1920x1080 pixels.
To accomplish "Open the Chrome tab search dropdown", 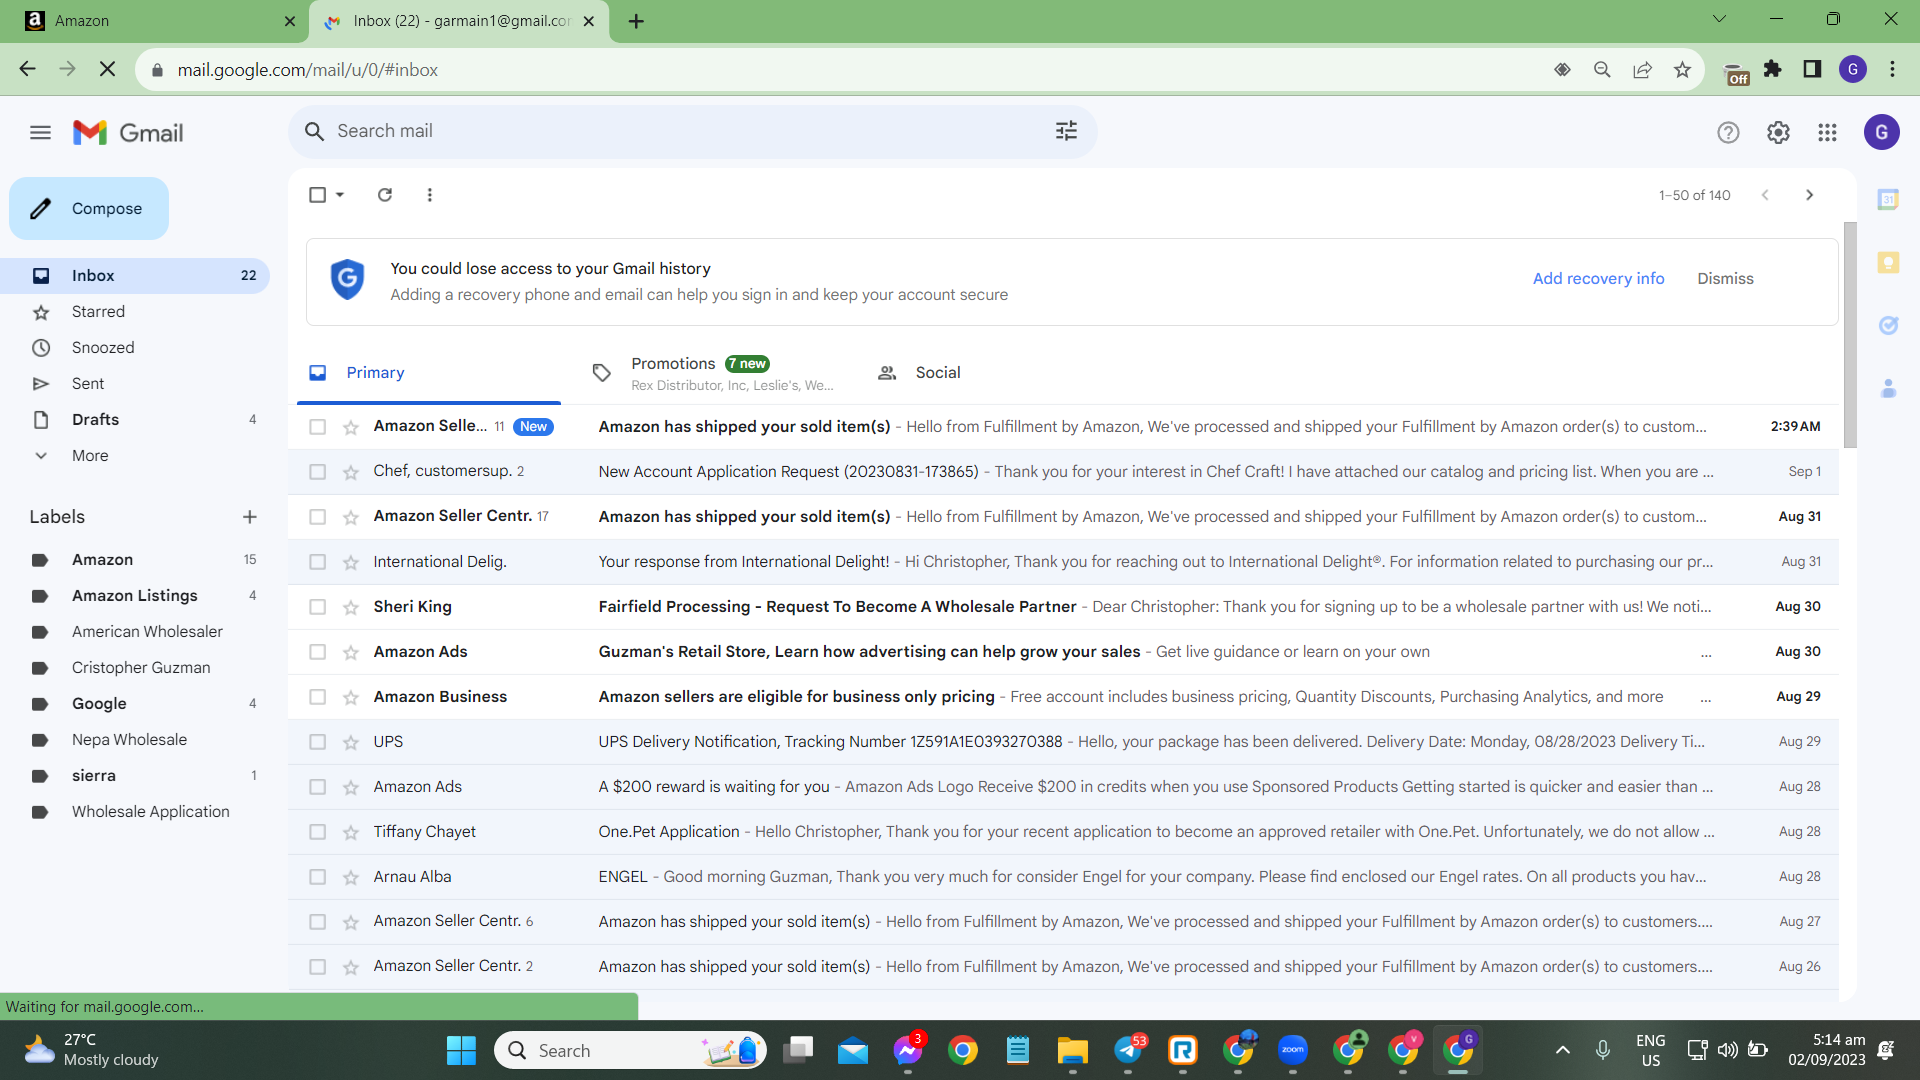I will click(1720, 19).
